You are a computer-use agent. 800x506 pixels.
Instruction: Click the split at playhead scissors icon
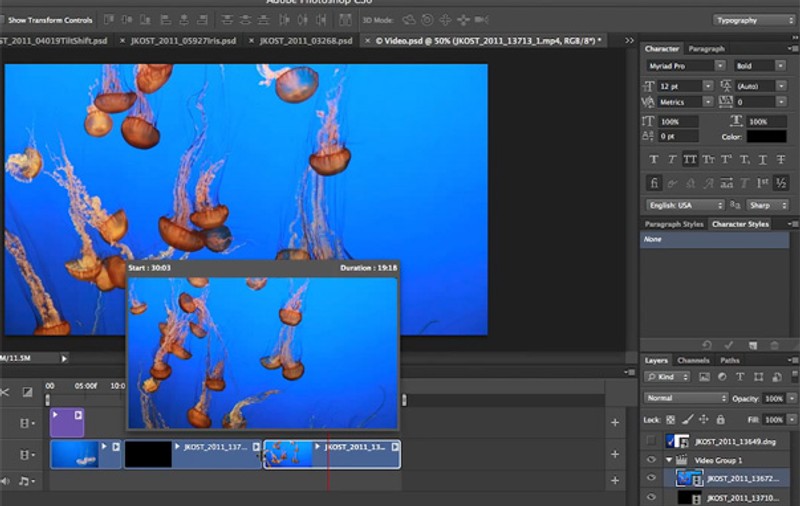pyautogui.click(x=4, y=392)
